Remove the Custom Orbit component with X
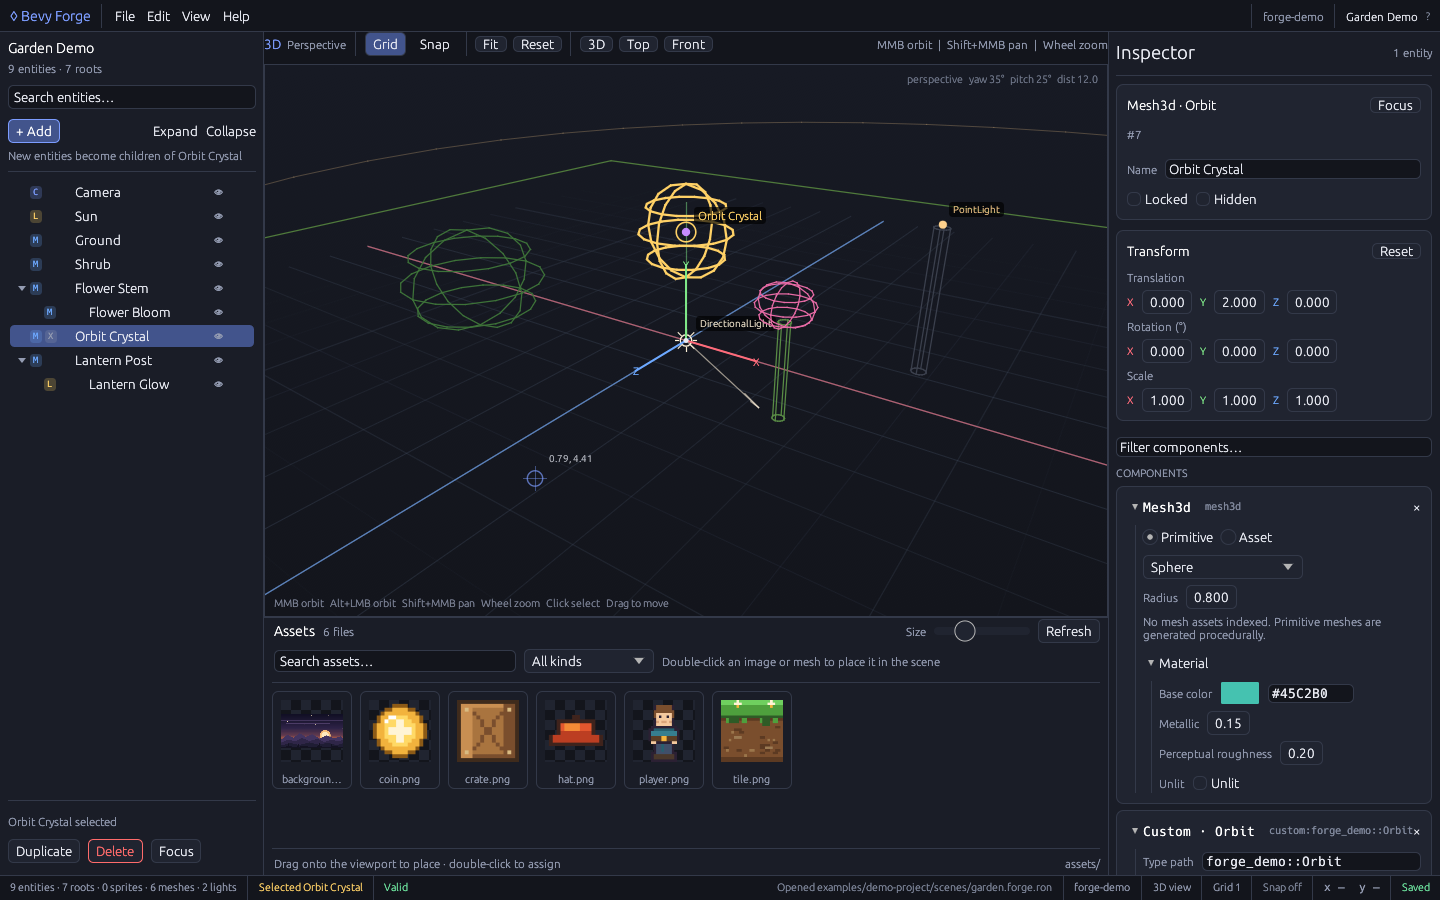1440x900 pixels. click(1416, 831)
